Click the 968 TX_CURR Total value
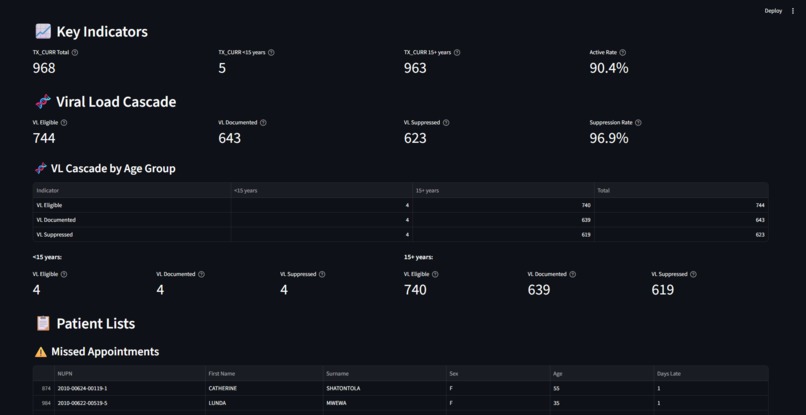The image size is (806, 415). point(44,68)
